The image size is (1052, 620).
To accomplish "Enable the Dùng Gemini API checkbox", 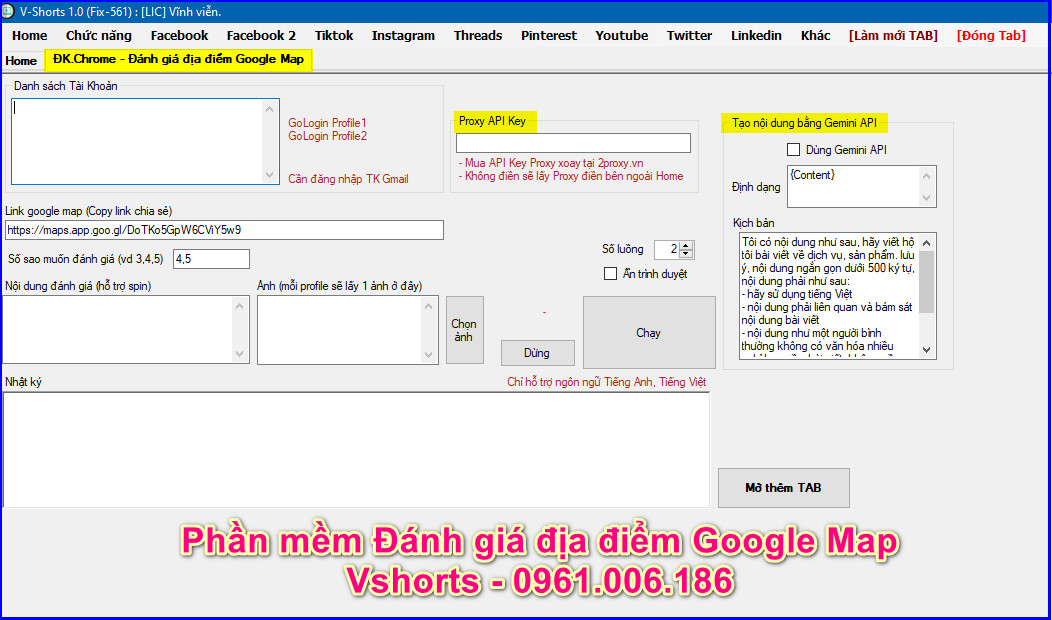I will pyautogui.click(x=793, y=150).
